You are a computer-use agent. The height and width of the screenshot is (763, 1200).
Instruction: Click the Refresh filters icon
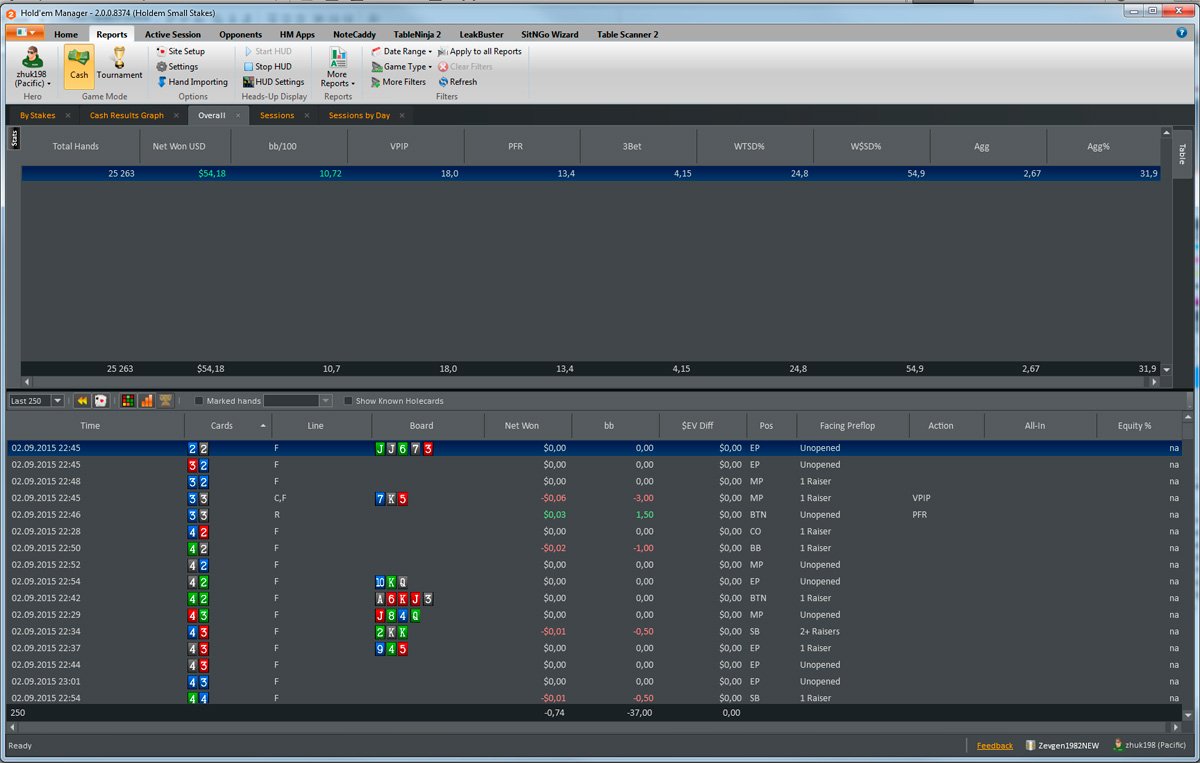pos(443,82)
